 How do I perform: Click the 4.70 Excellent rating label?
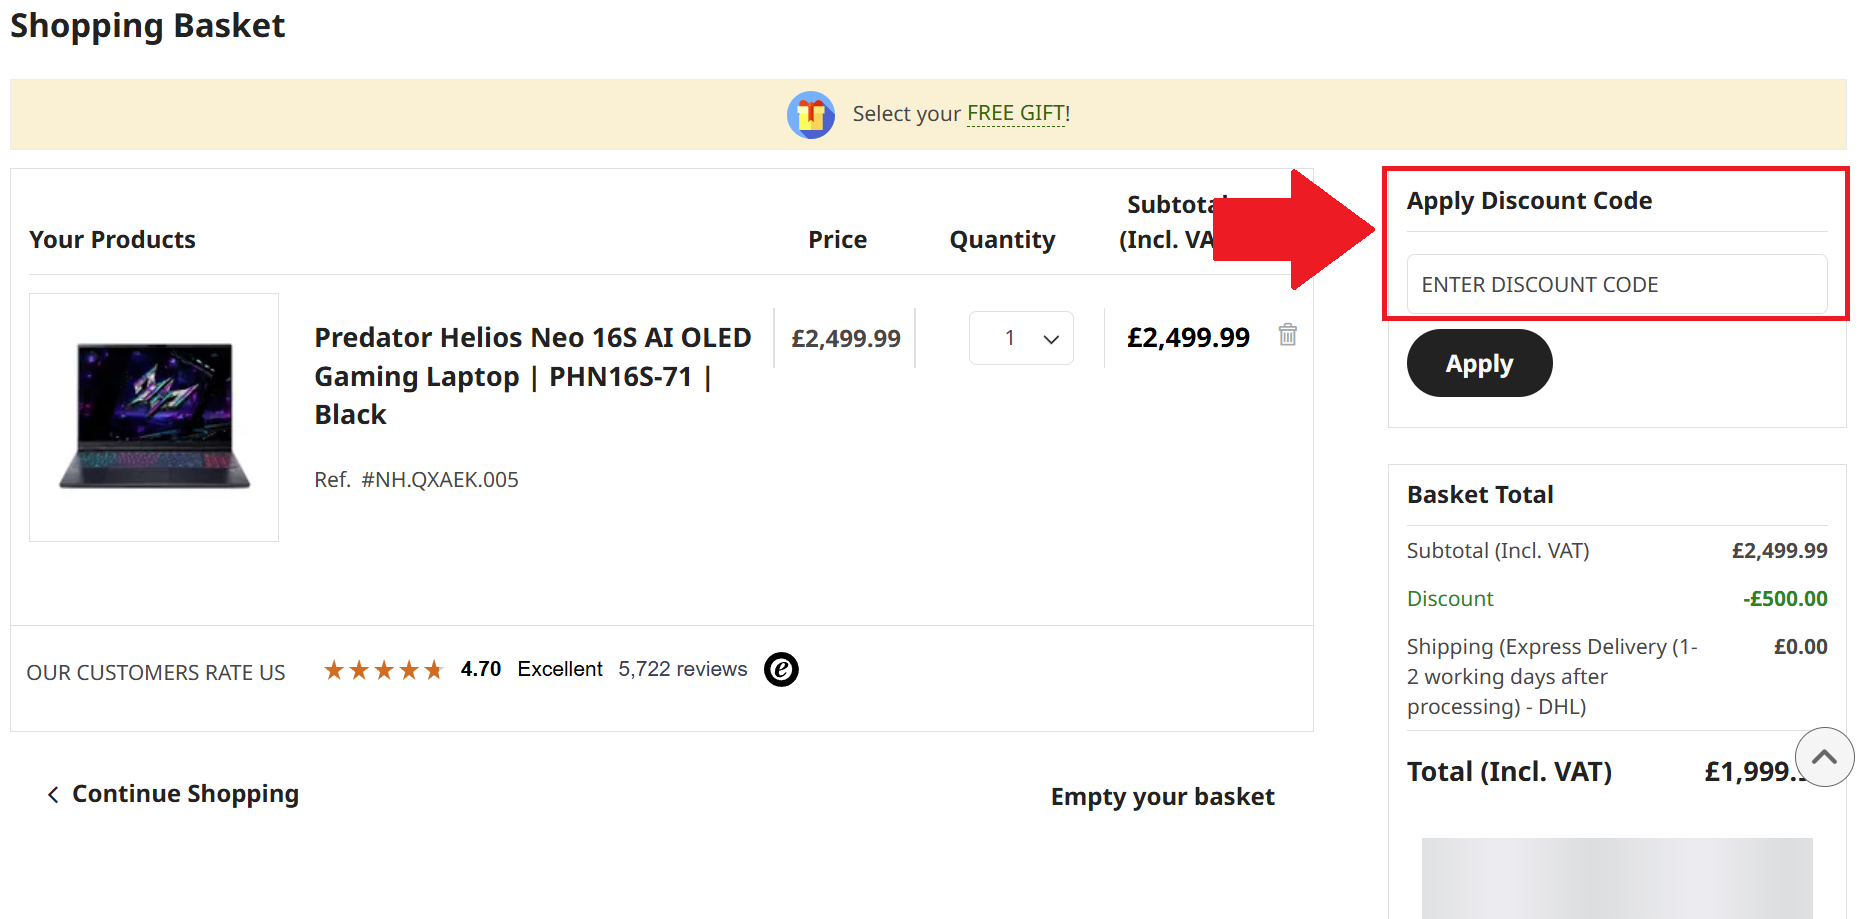pyautogui.click(x=531, y=669)
